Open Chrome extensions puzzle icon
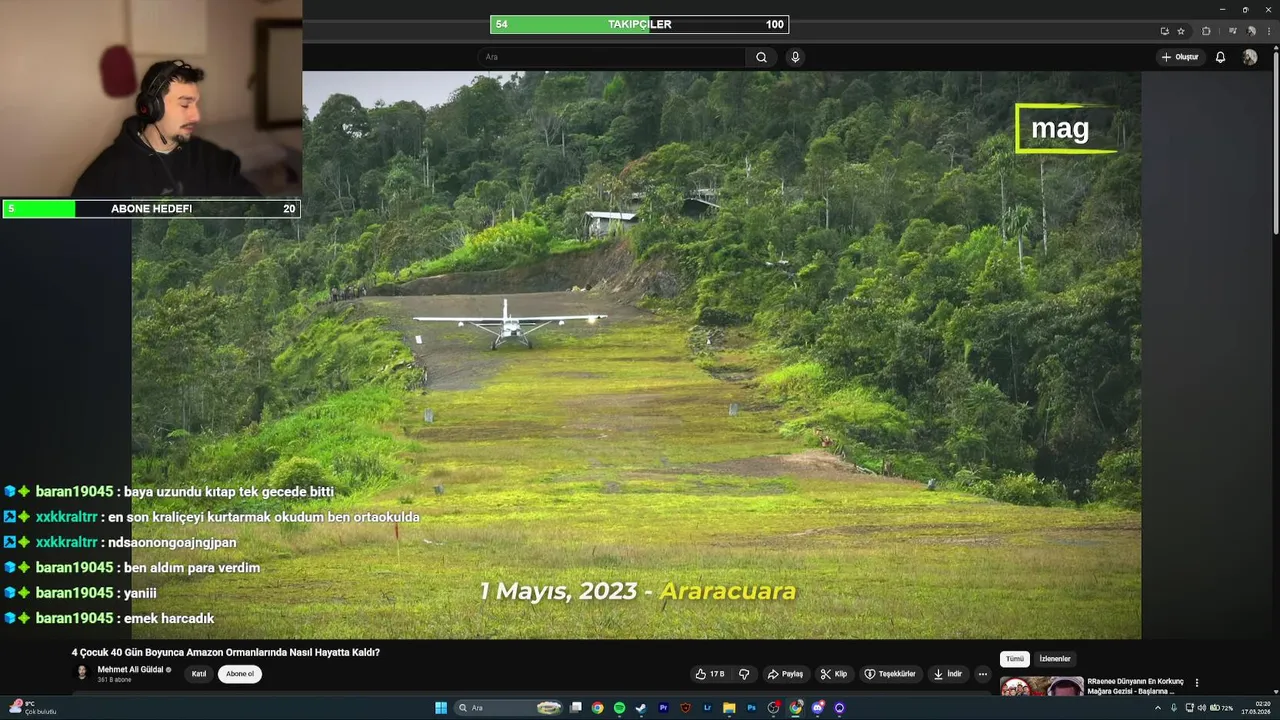1280x720 pixels. click(1206, 31)
